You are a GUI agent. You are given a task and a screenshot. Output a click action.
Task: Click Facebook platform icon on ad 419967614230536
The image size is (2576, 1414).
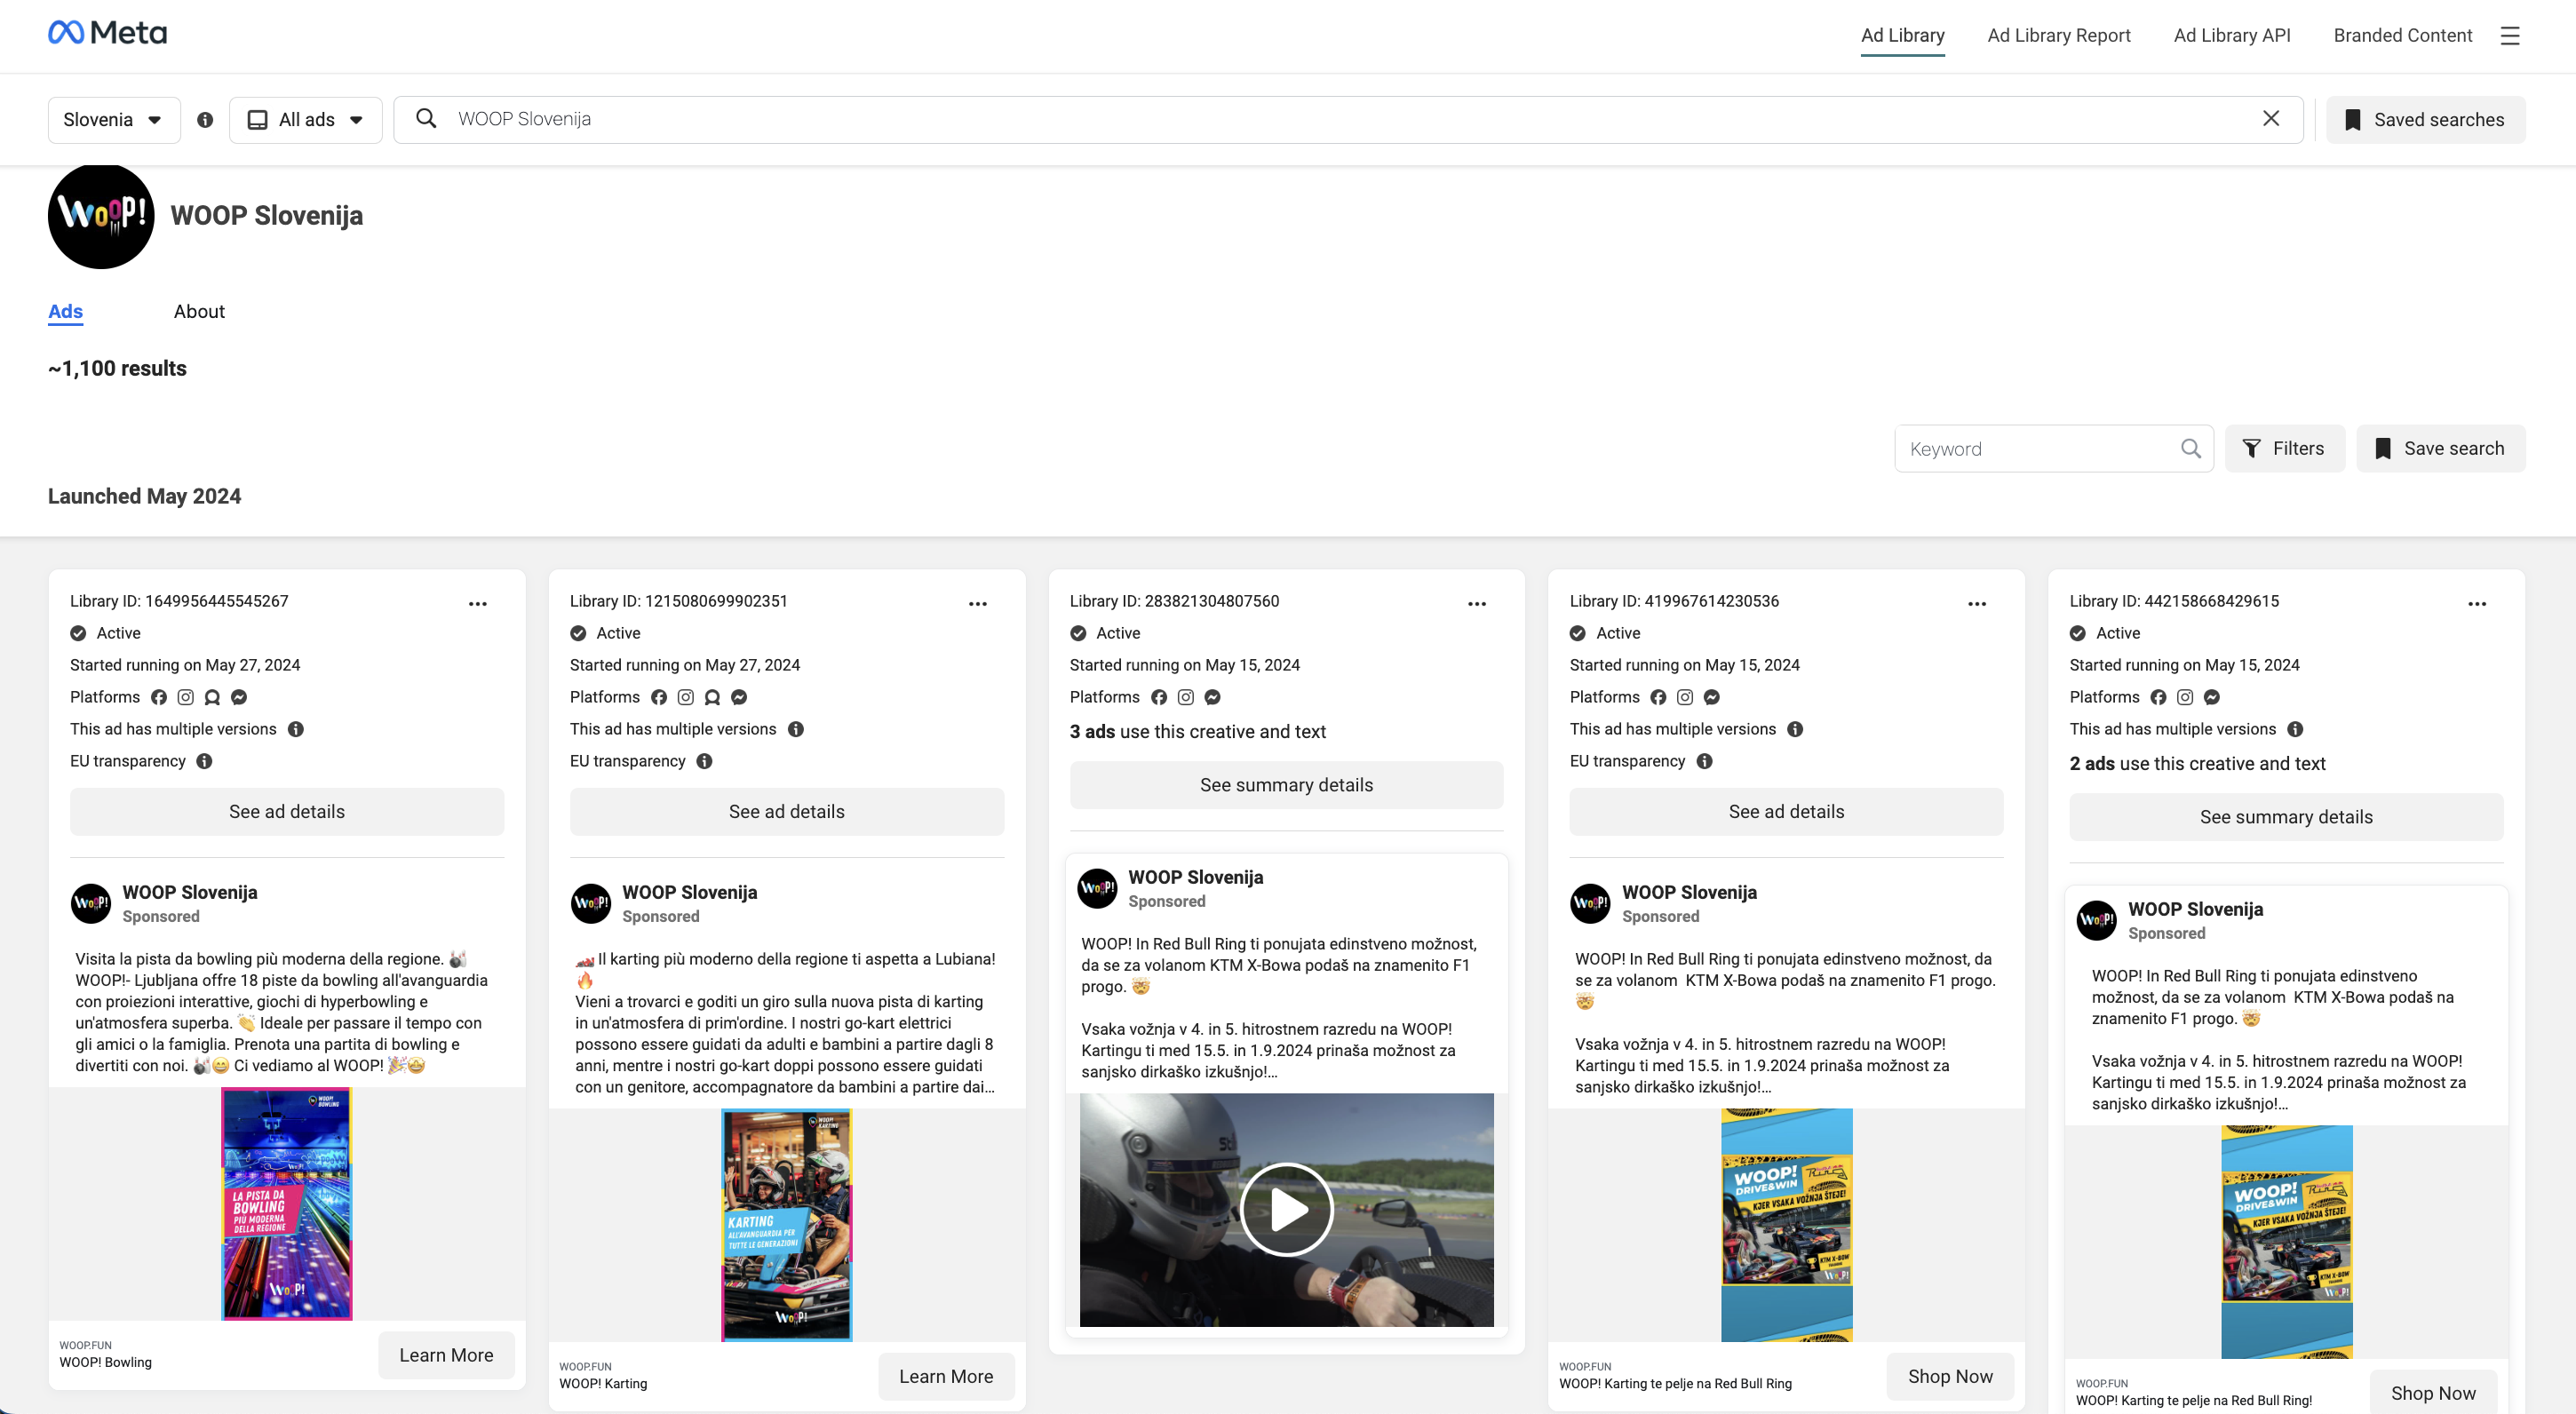pos(1658,697)
